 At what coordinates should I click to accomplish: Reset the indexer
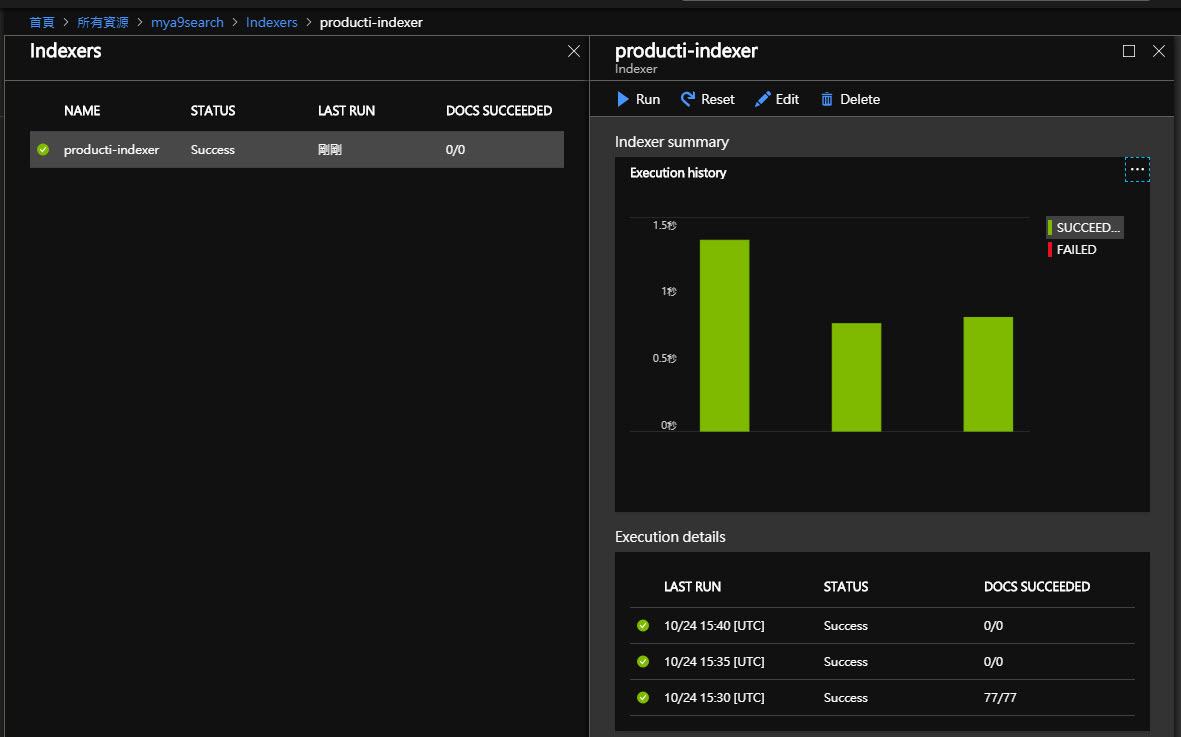point(707,99)
